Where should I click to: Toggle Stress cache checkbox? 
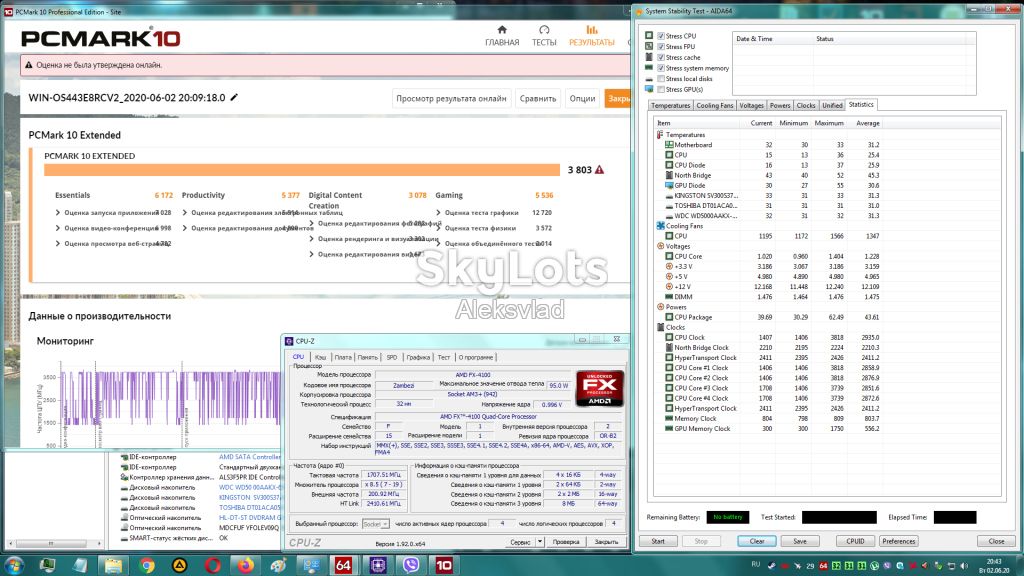tap(661, 57)
